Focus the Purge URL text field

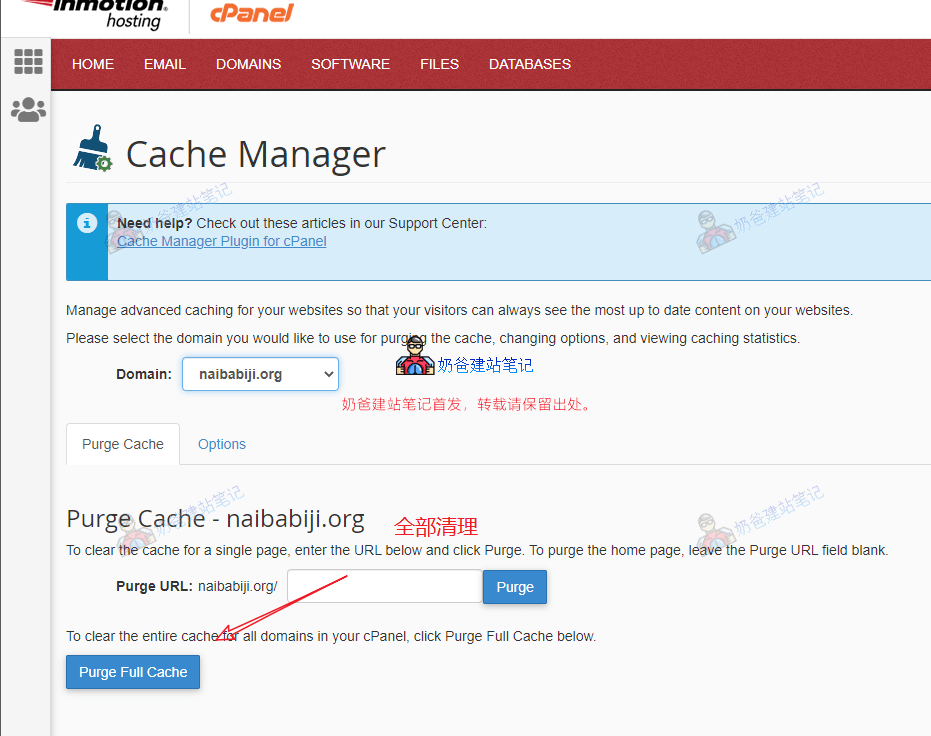coord(384,586)
